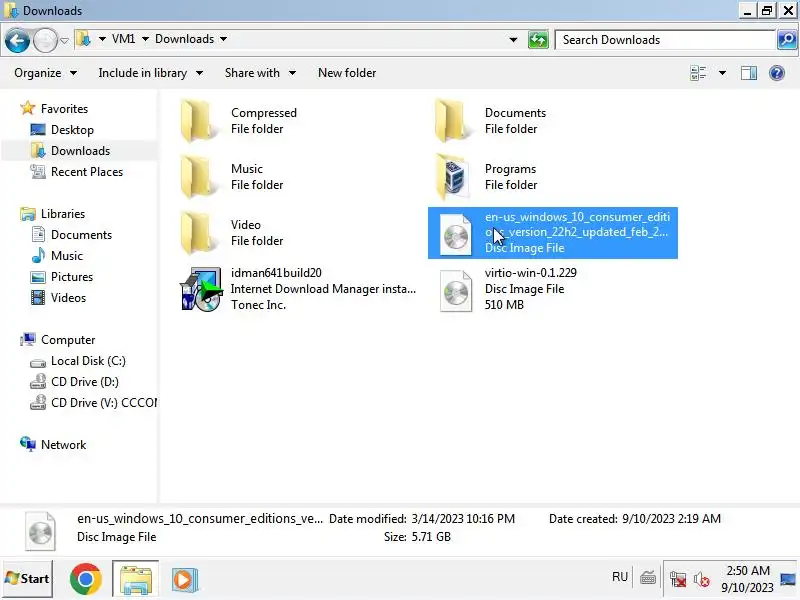Open More view options dropdown arrow
The image size is (800, 600).
coord(722,73)
